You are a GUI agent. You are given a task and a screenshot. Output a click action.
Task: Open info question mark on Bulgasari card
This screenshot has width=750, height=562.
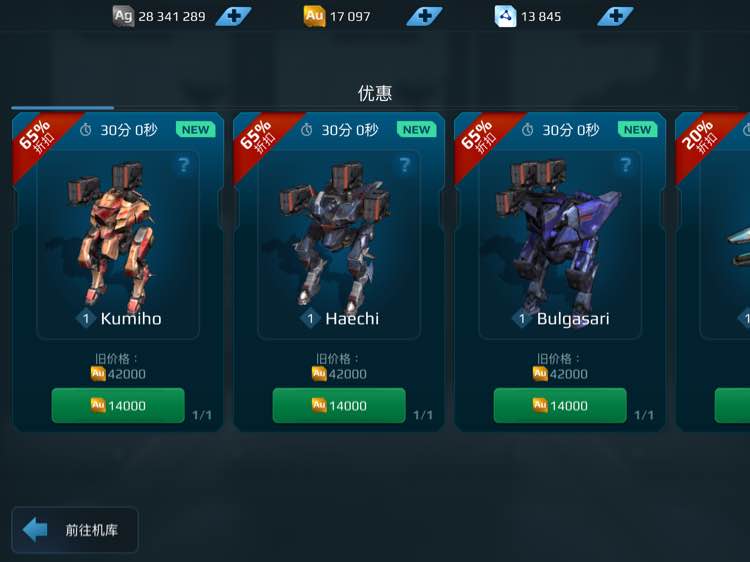tap(626, 165)
